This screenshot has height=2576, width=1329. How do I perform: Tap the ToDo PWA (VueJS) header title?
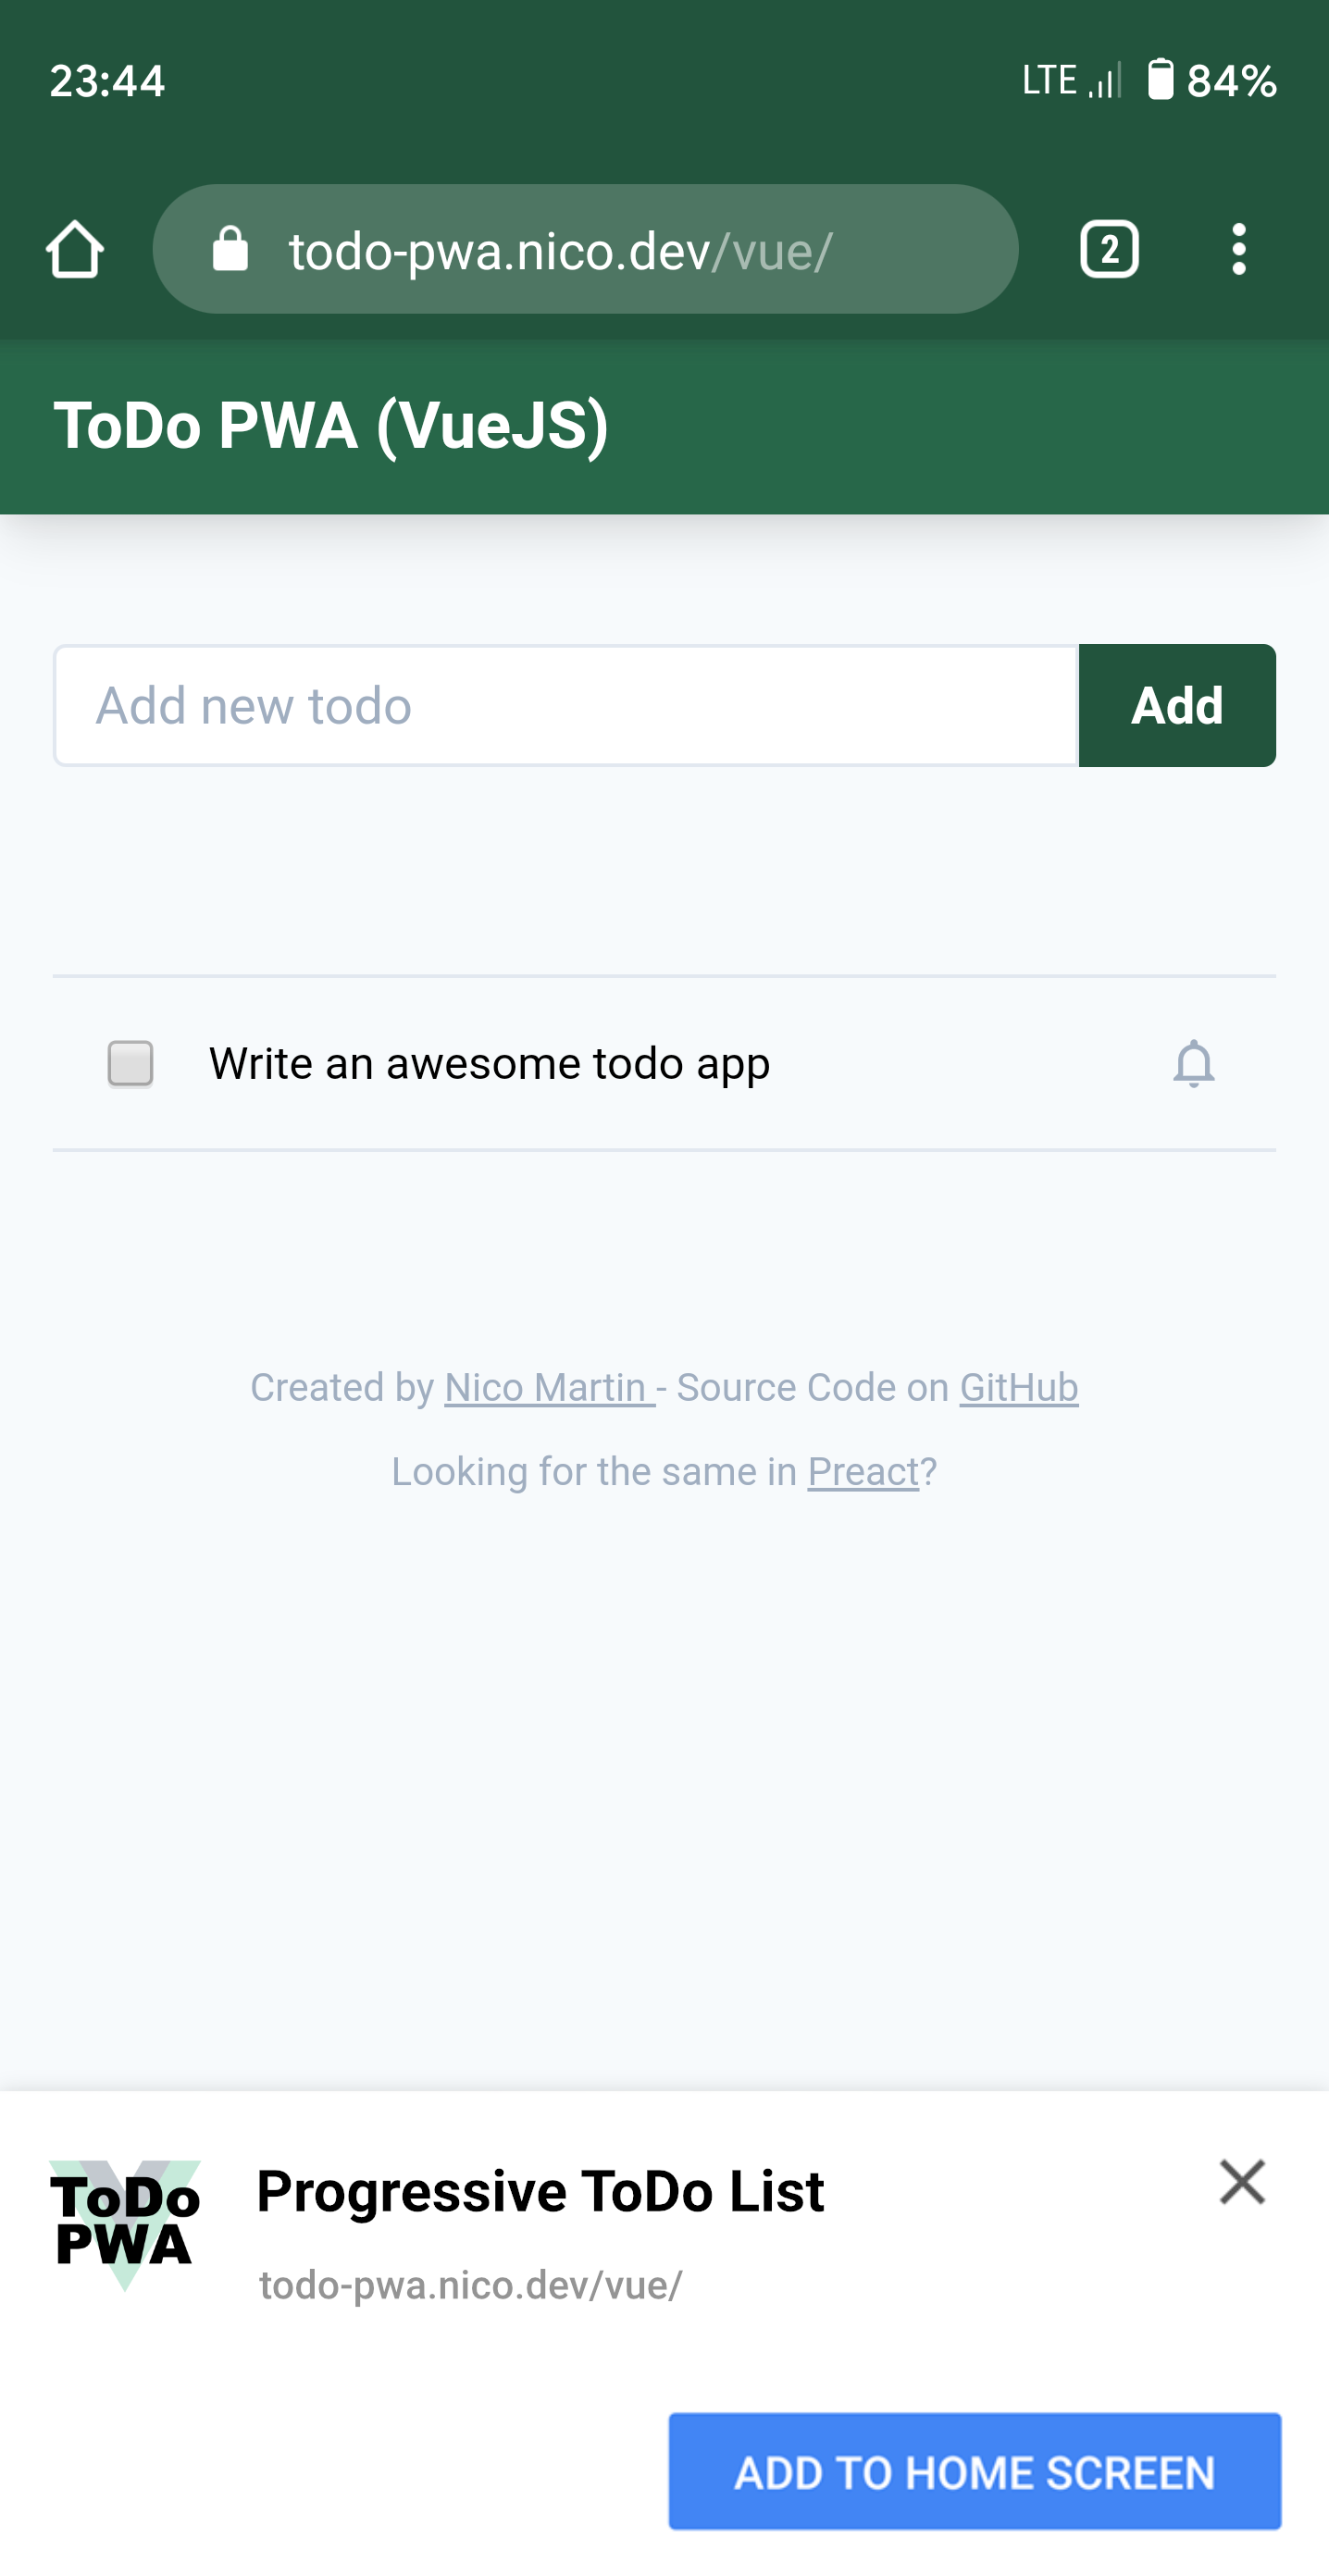(x=331, y=427)
